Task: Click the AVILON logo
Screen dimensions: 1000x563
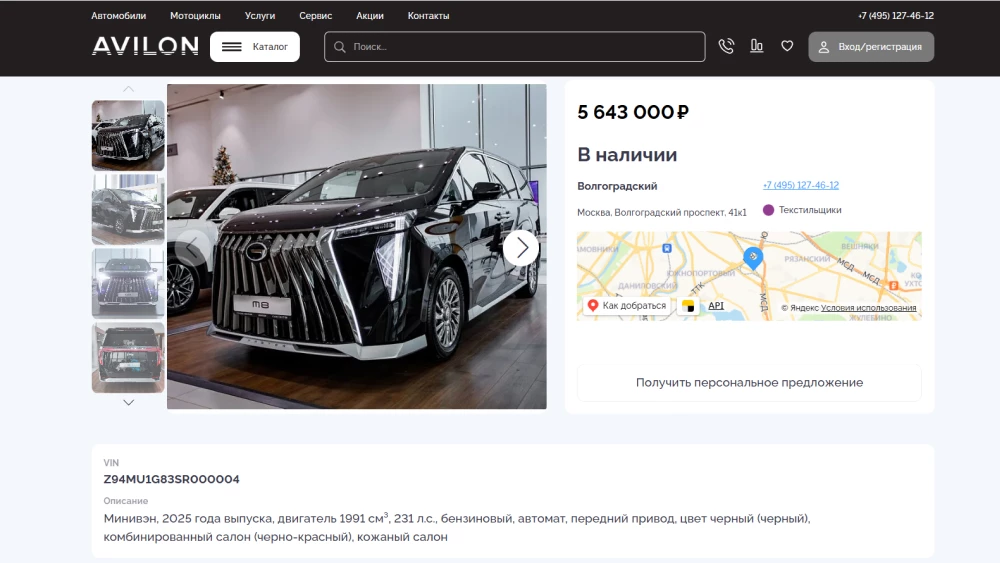Action: pyautogui.click(x=145, y=46)
